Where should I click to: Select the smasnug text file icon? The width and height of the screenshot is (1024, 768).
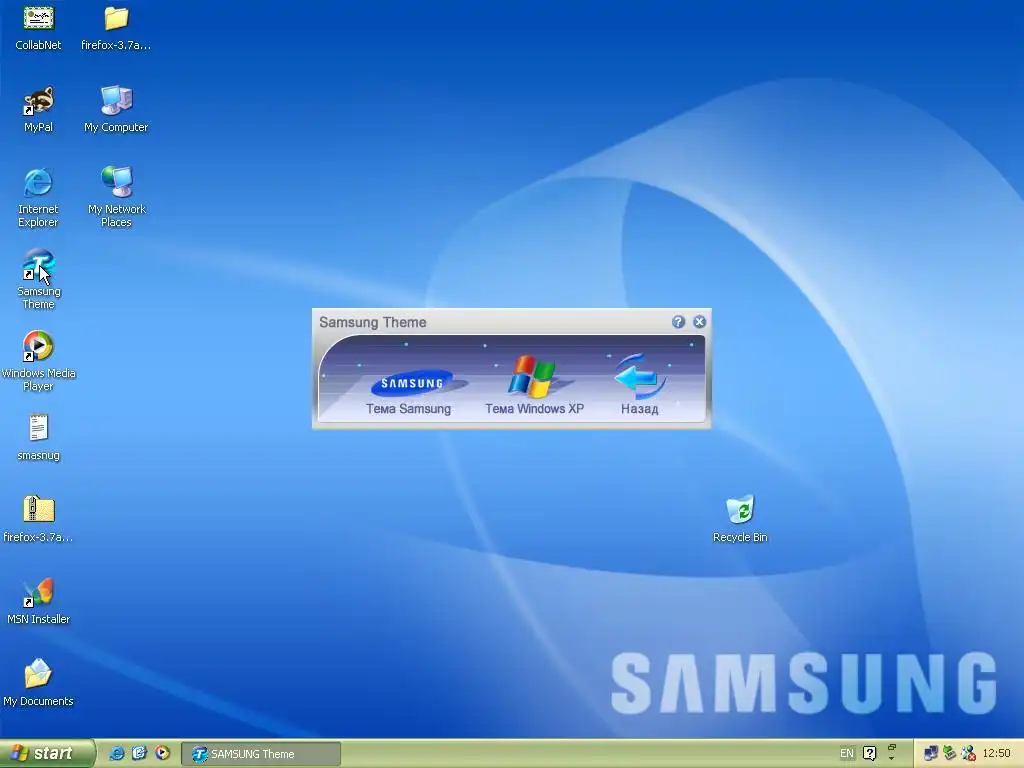[38, 438]
